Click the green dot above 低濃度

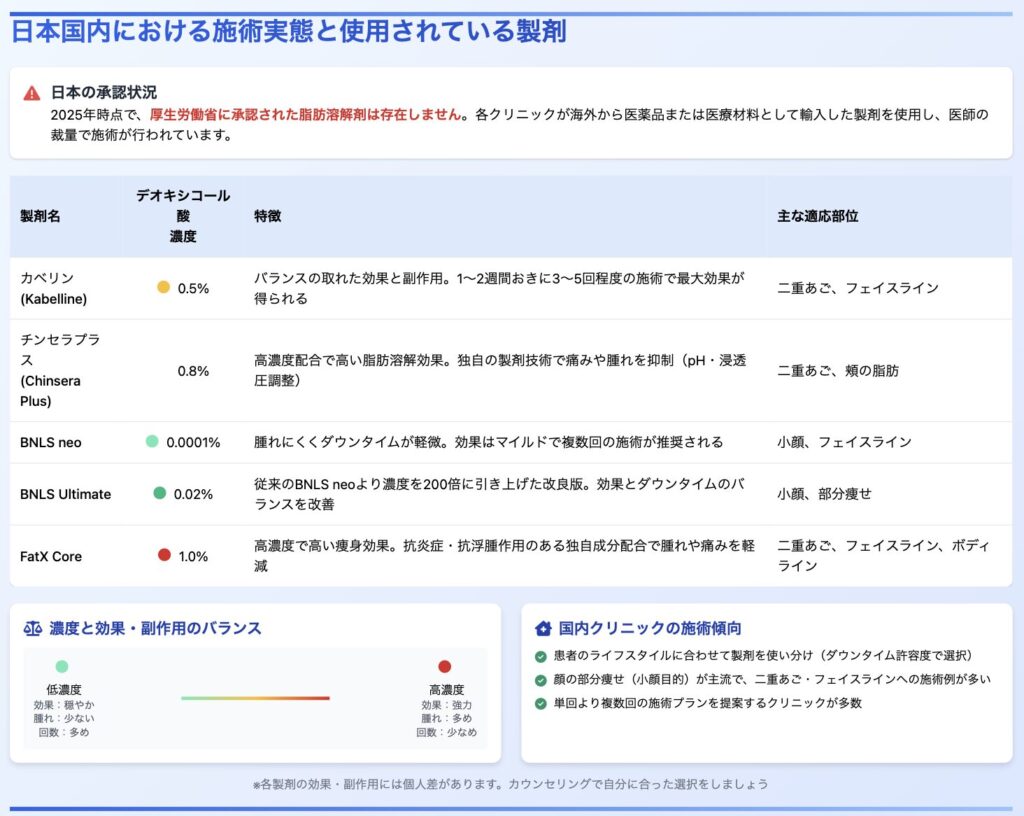(62, 666)
